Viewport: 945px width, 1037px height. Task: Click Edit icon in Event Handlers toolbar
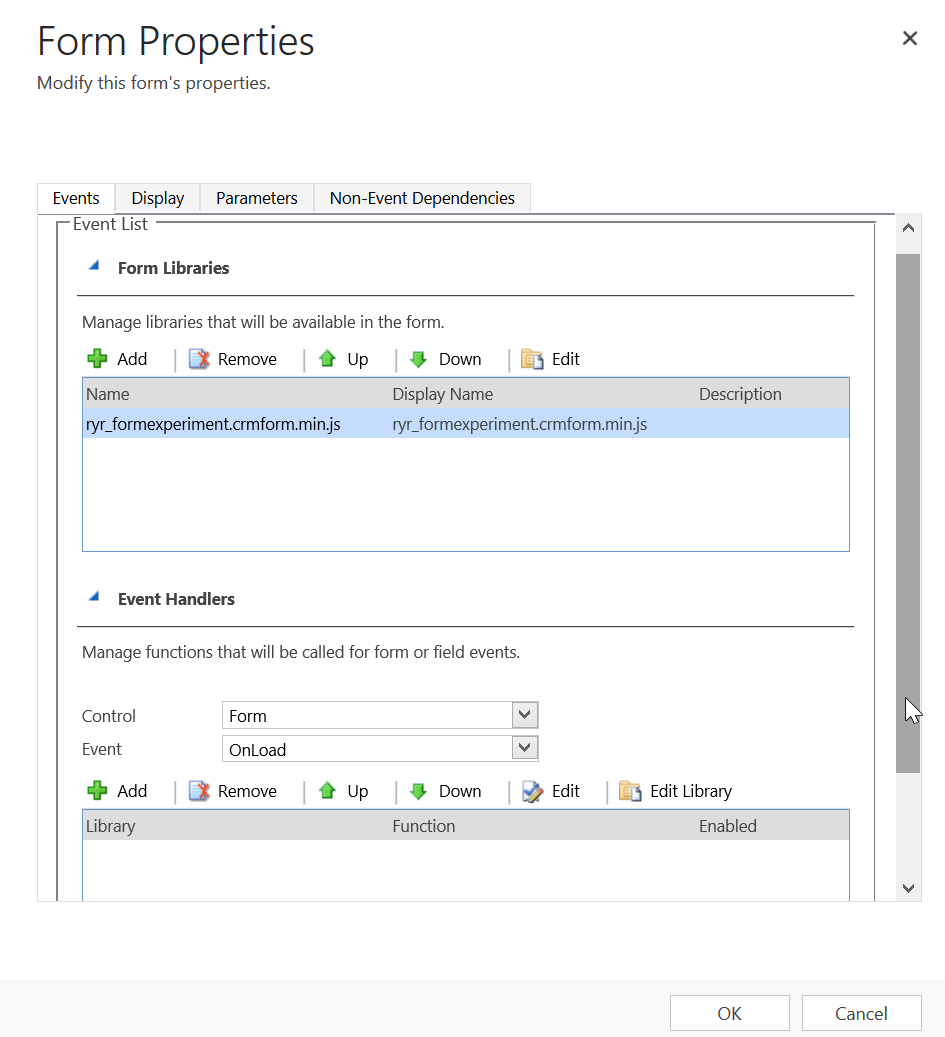[532, 791]
